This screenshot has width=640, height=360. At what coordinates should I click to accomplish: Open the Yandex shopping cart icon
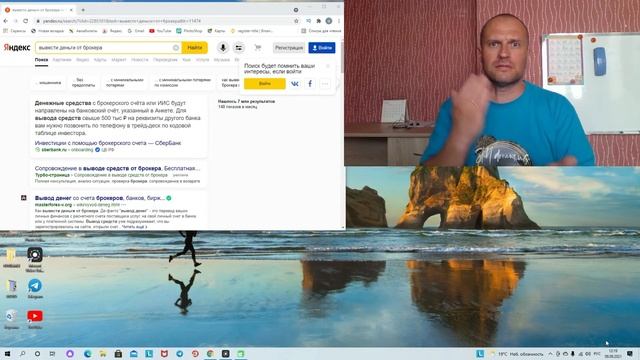pyautogui.click(x=258, y=48)
